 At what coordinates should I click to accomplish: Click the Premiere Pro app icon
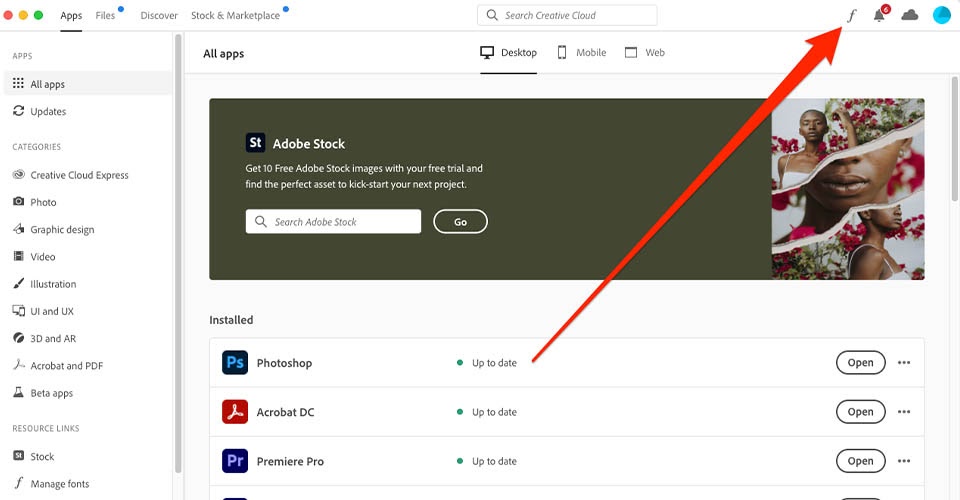pos(235,461)
